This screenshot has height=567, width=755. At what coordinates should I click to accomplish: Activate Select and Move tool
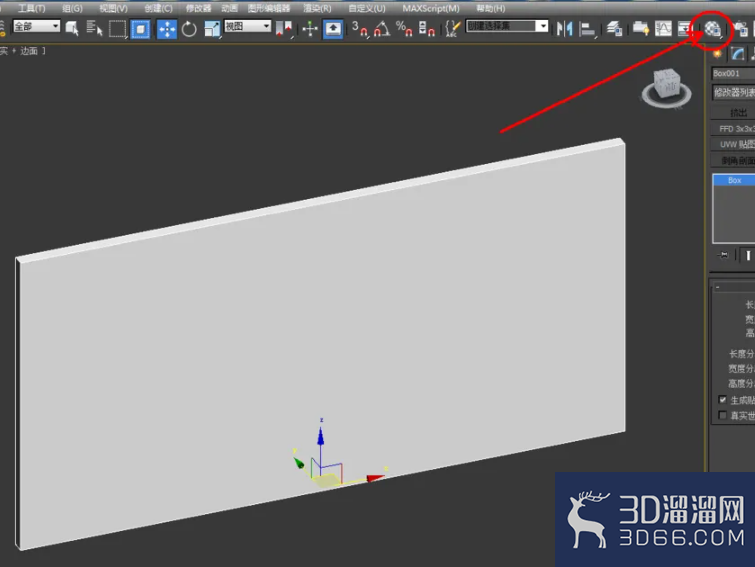point(167,29)
